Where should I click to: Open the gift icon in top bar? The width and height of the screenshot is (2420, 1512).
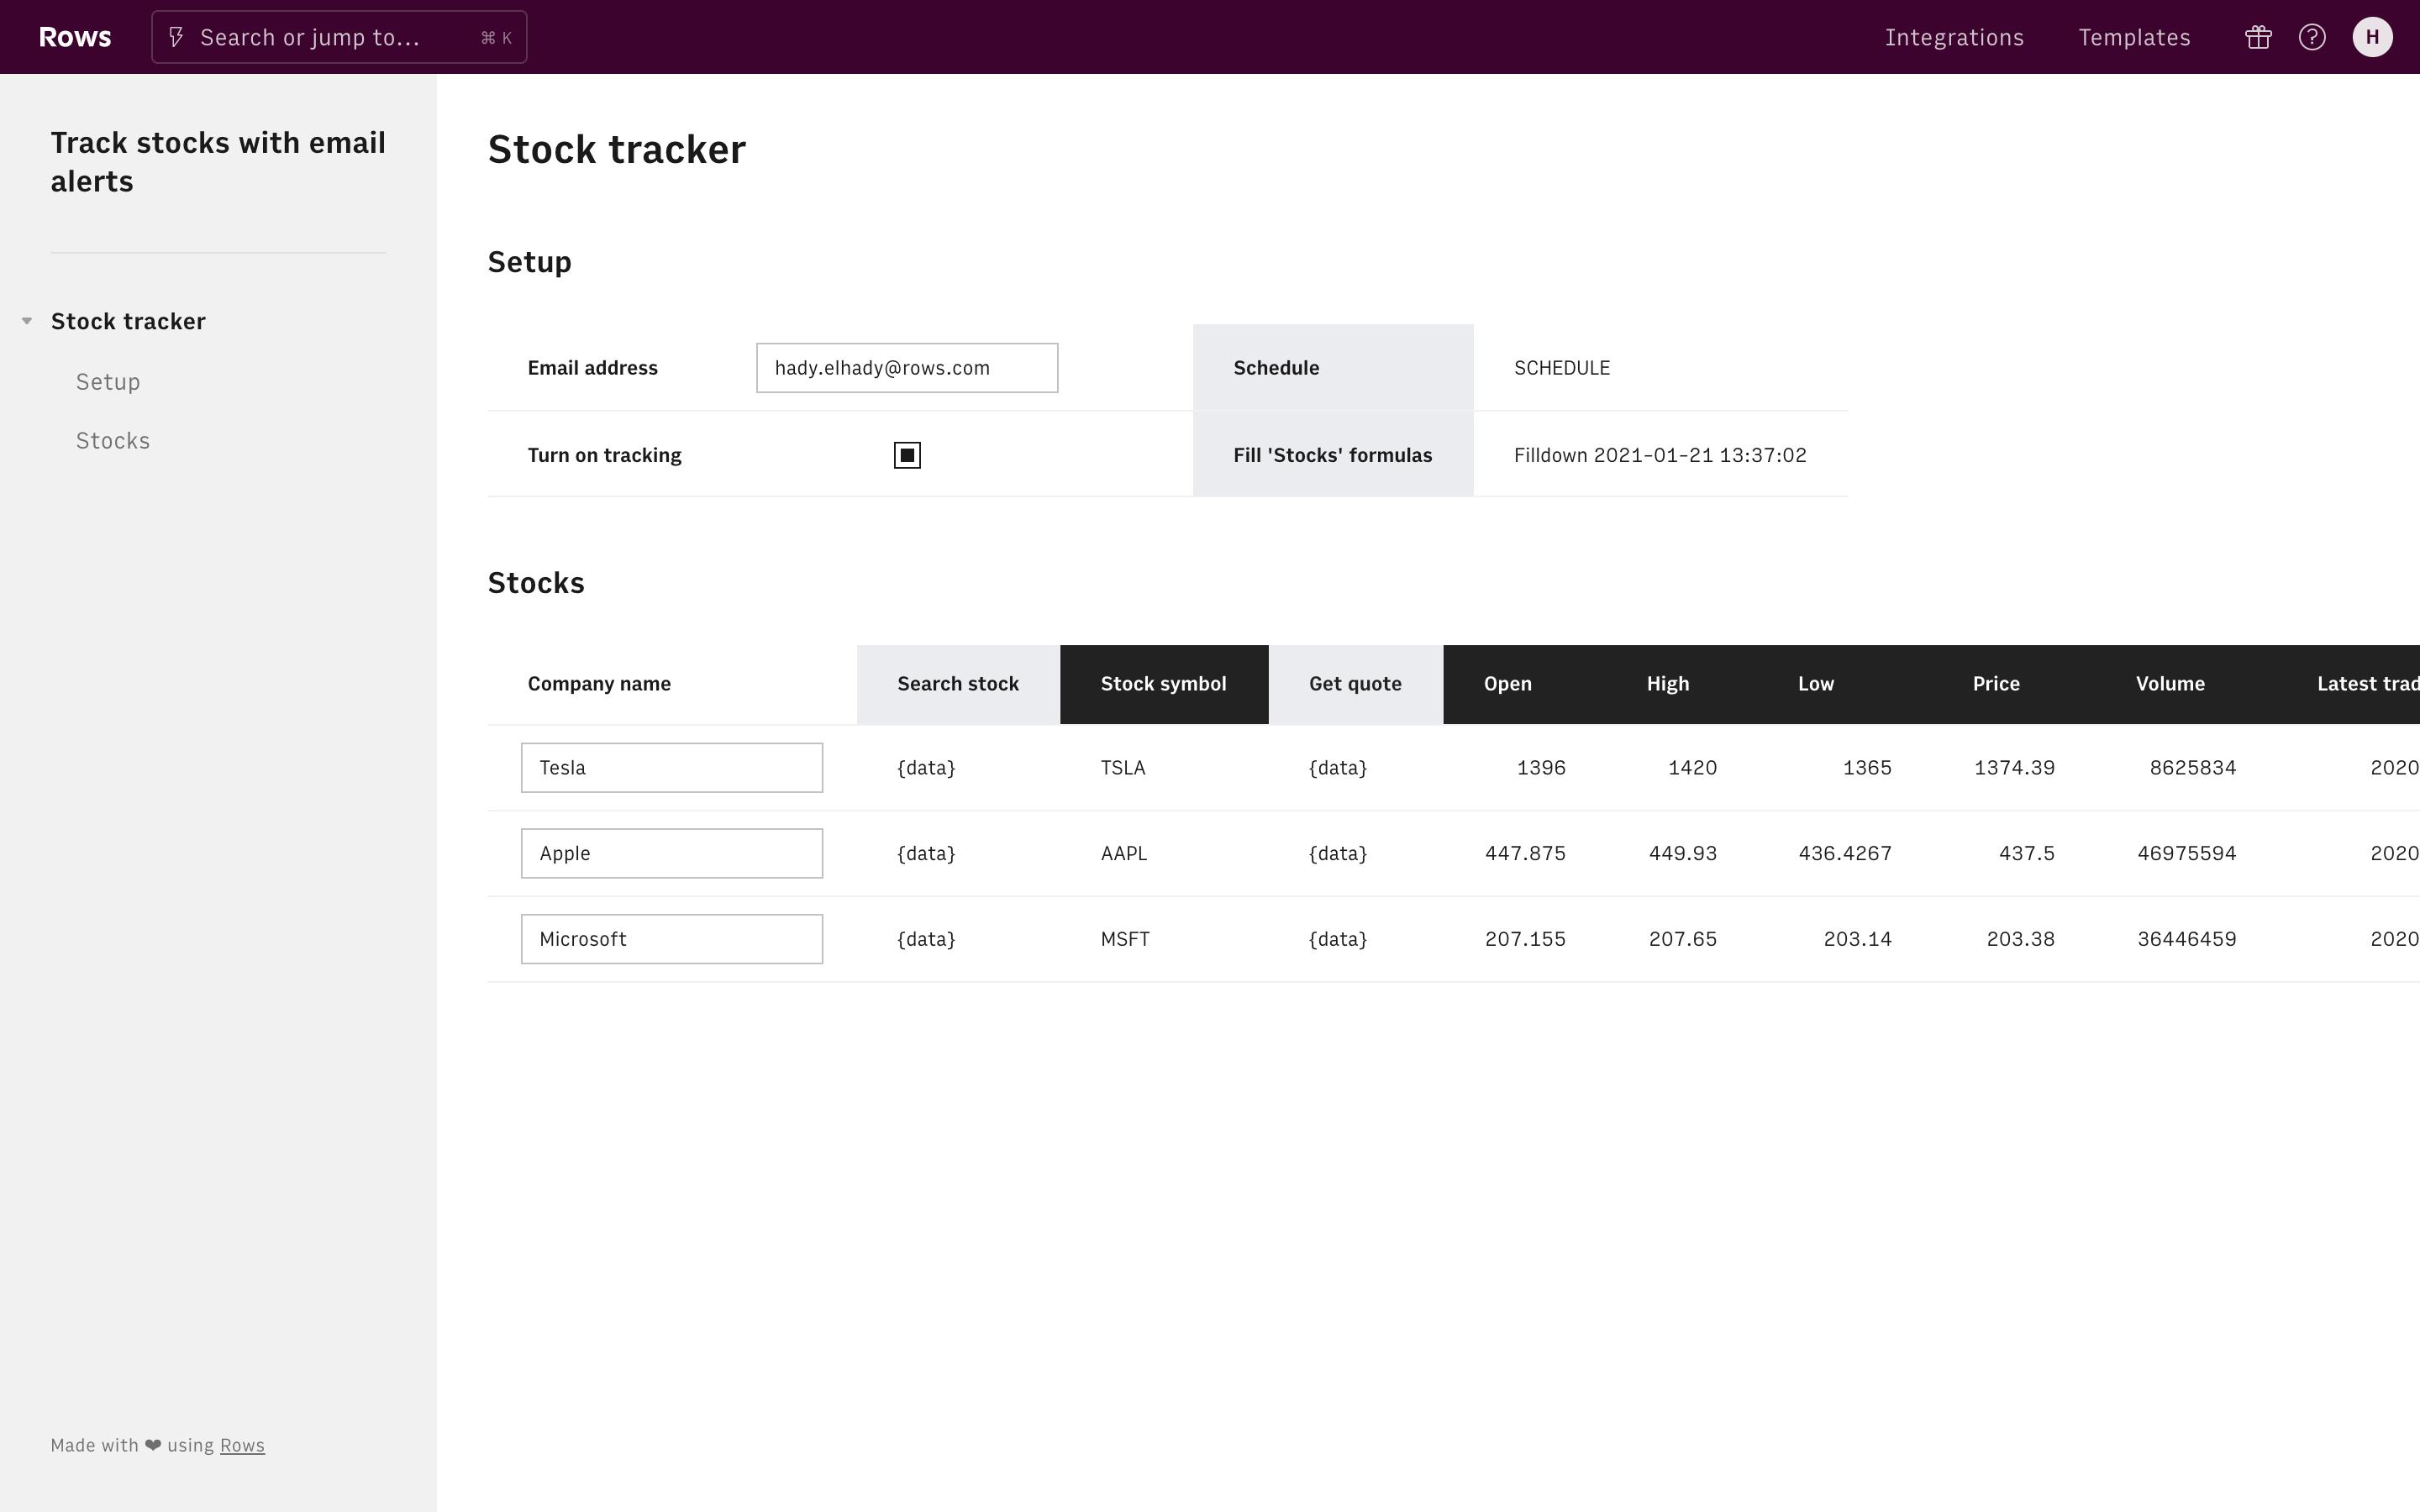(2258, 37)
